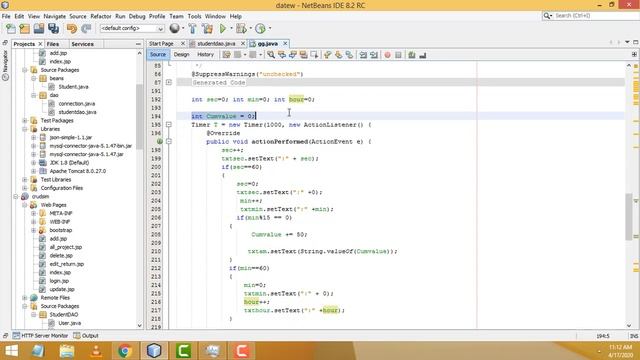Click the New Project toolbar icon
Image resolution: width=640 pixels, height=360 pixels.
click(24, 28)
